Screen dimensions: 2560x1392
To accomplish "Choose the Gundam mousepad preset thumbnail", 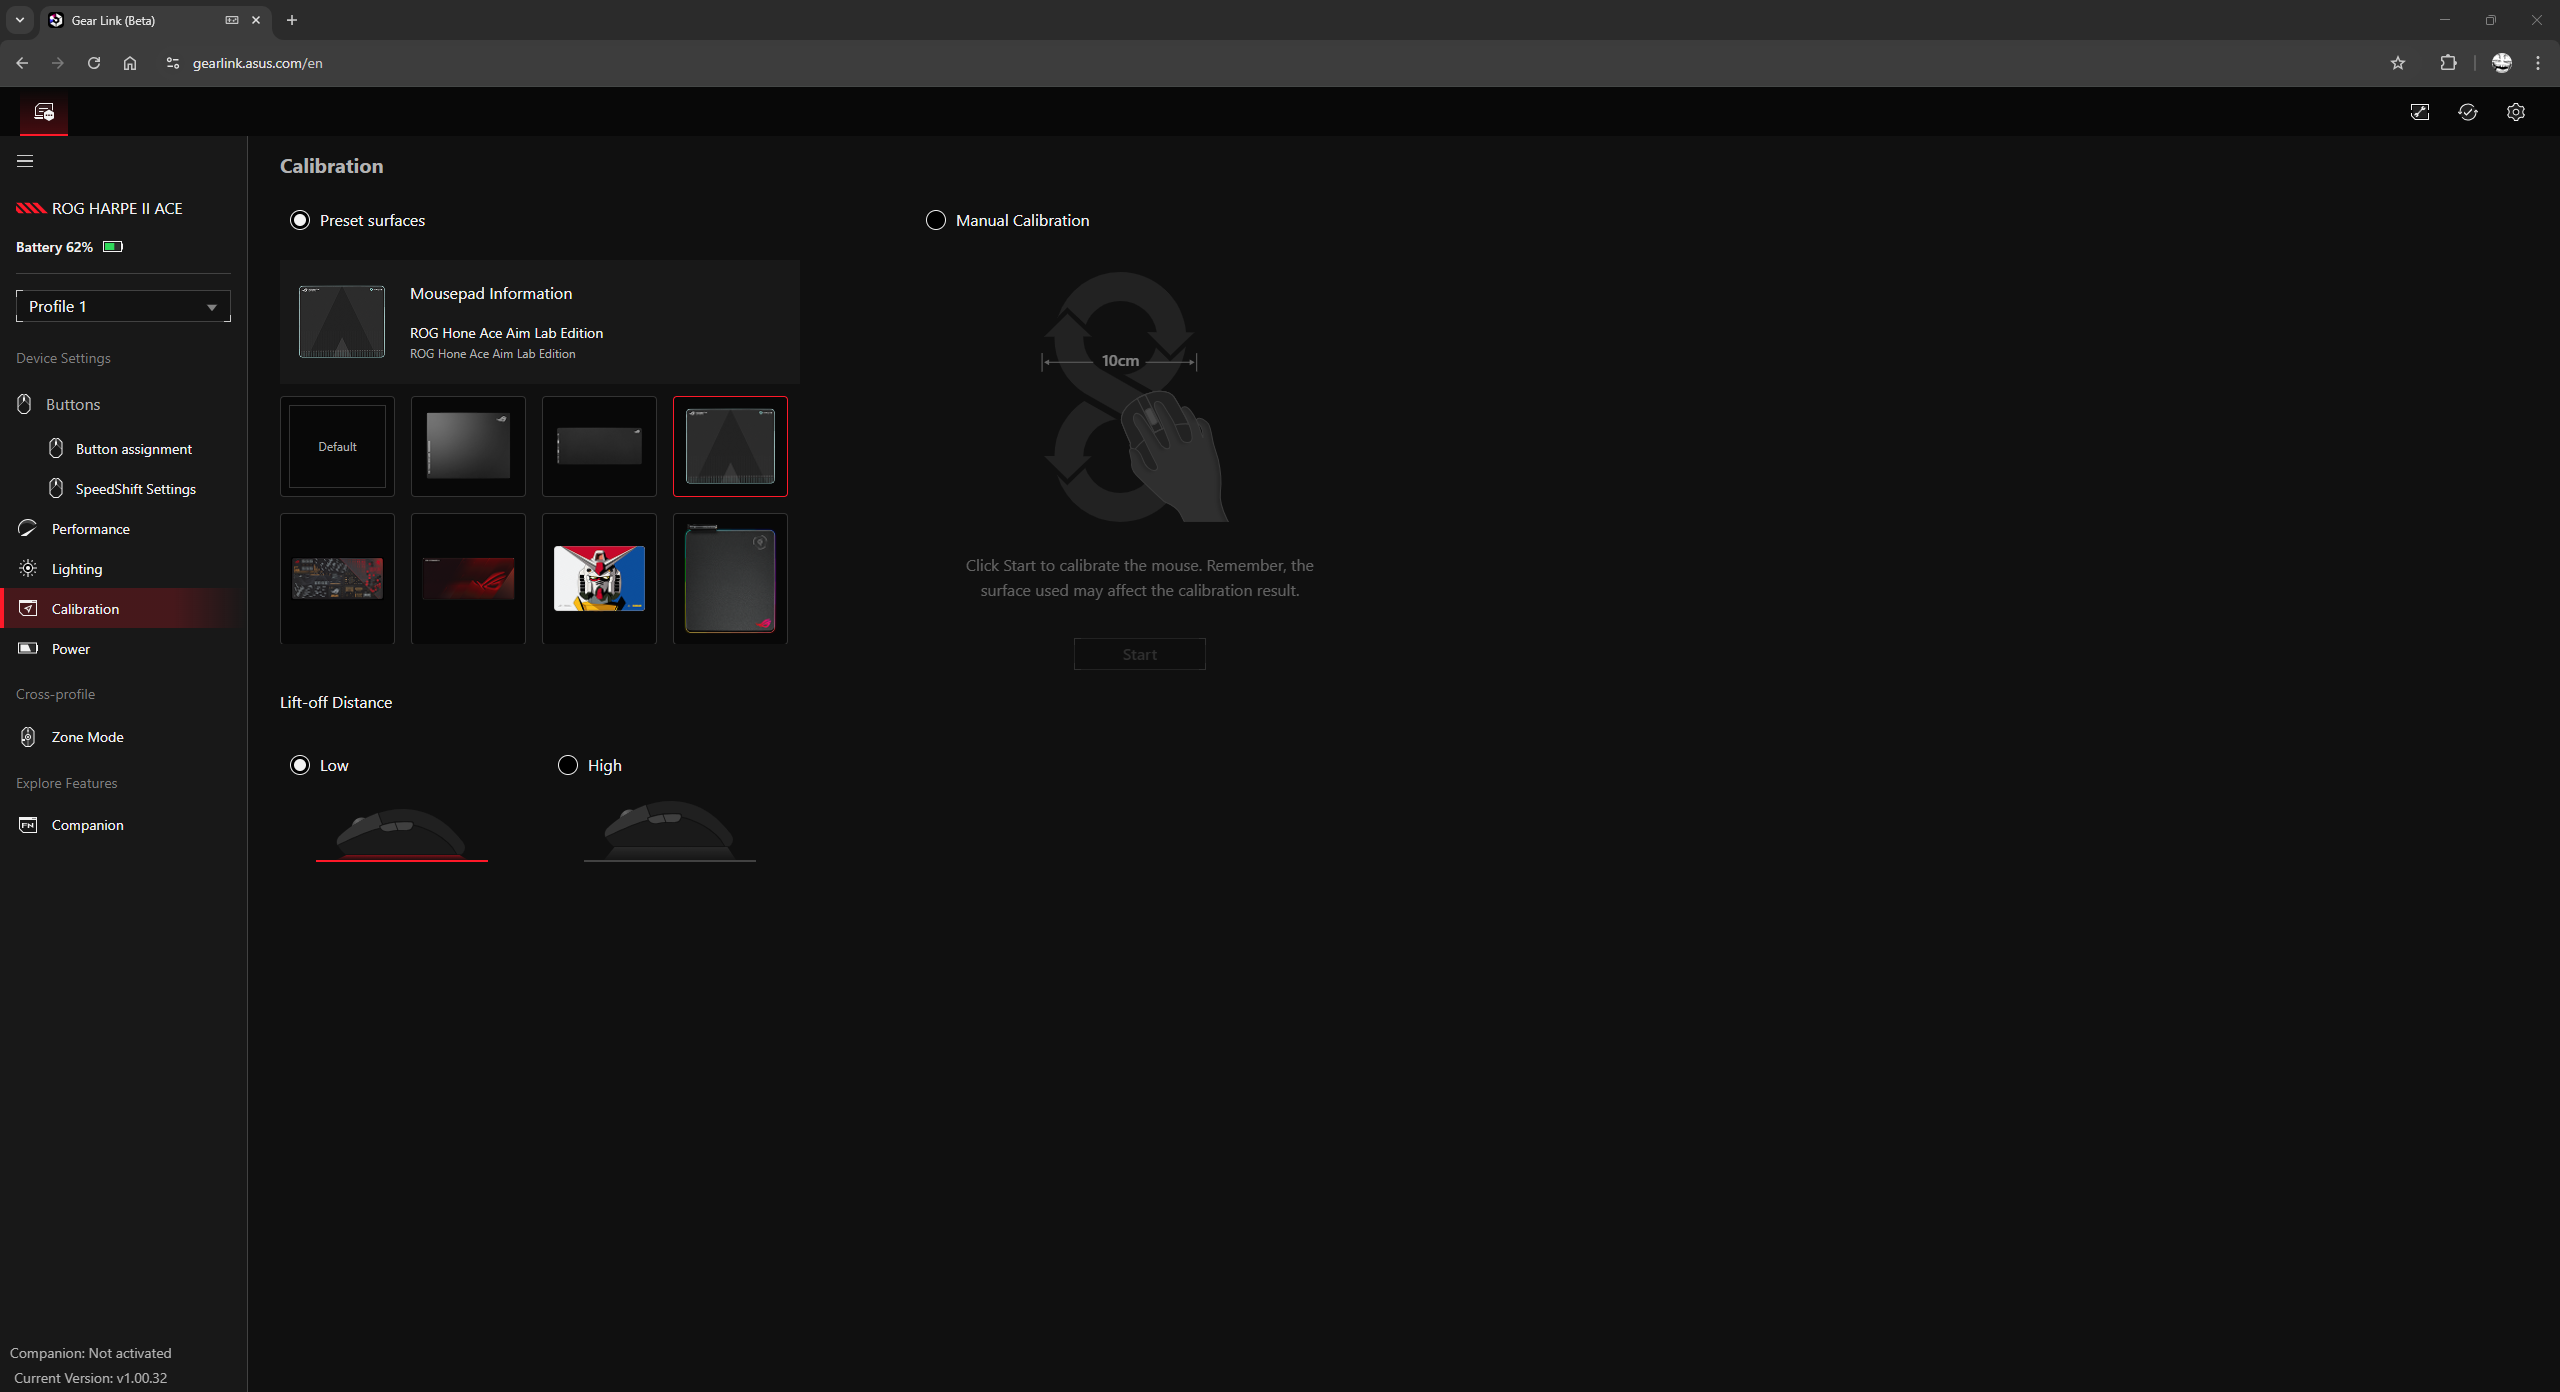I will (x=599, y=578).
